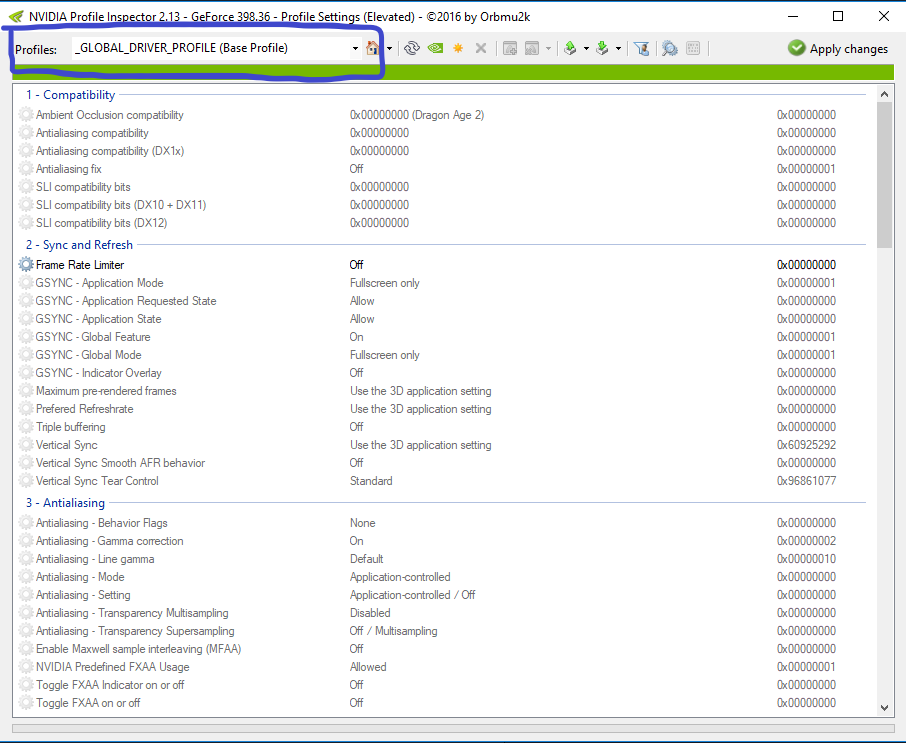The width and height of the screenshot is (906, 743).
Task: Add application to current profile icon
Action: (510, 49)
